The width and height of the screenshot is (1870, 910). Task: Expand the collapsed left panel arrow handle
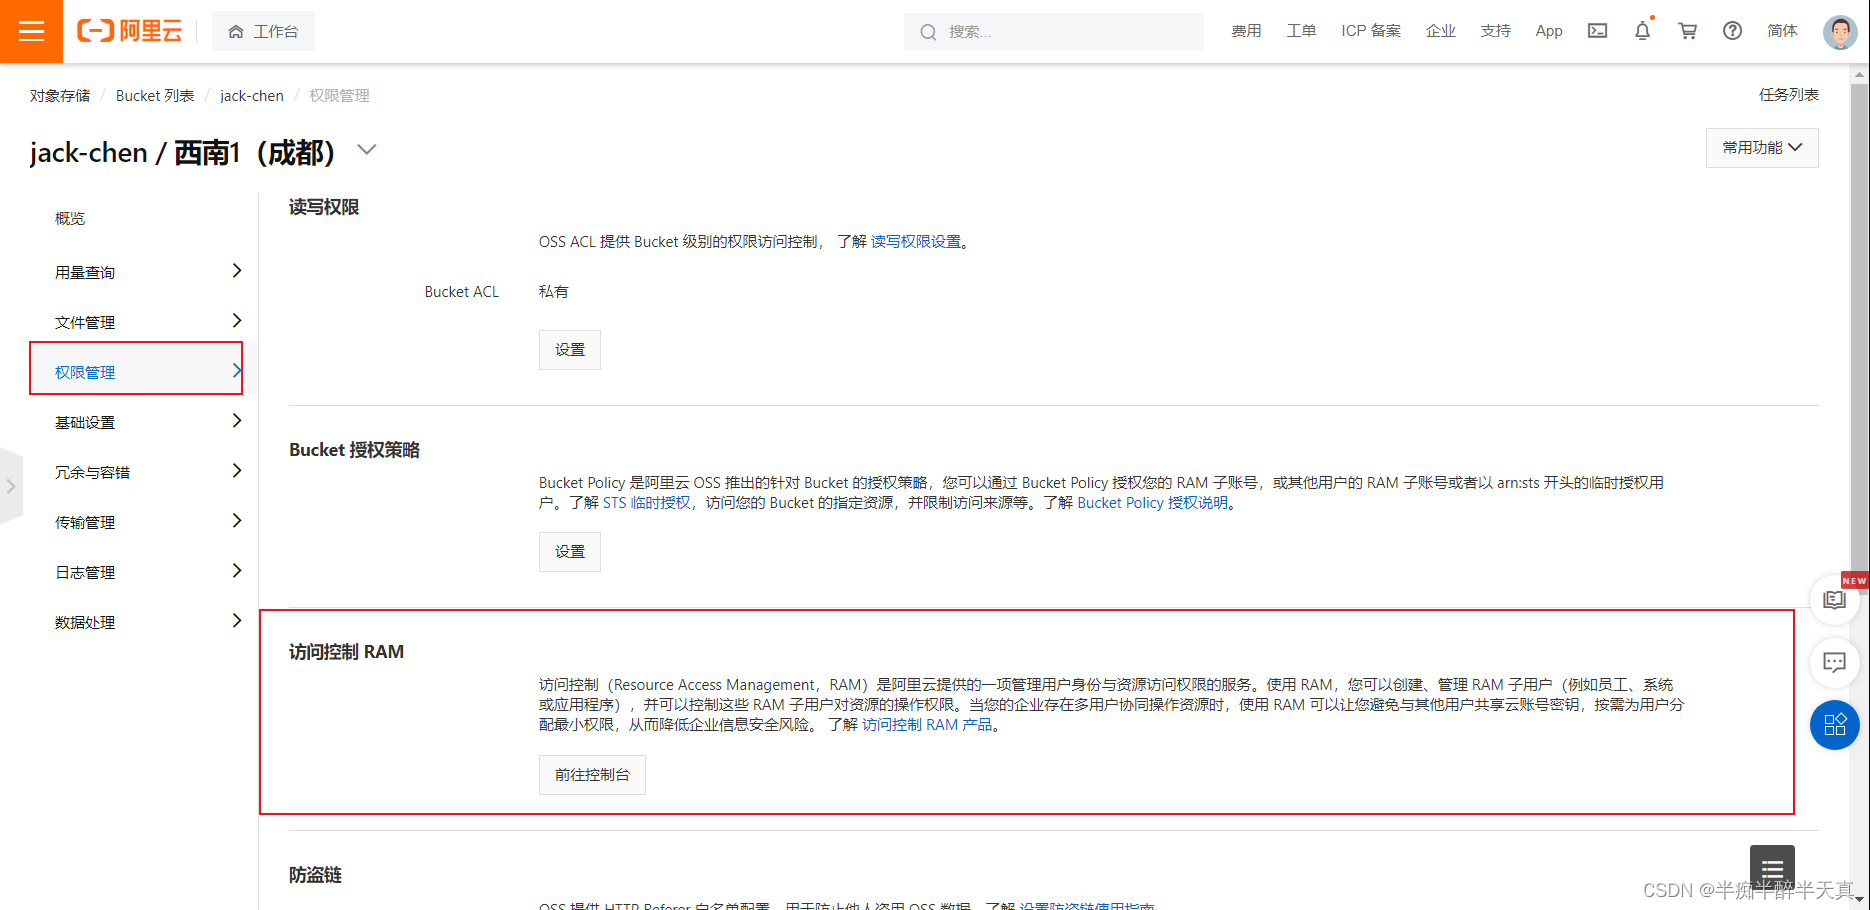10,486
